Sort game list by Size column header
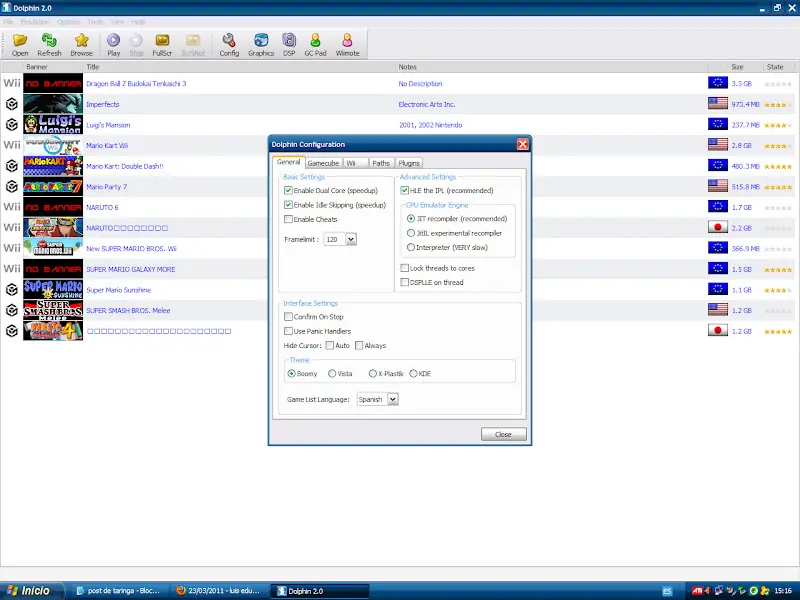This screenshot has width=800, height=600. pyautogui.click(x=745, y=67)
